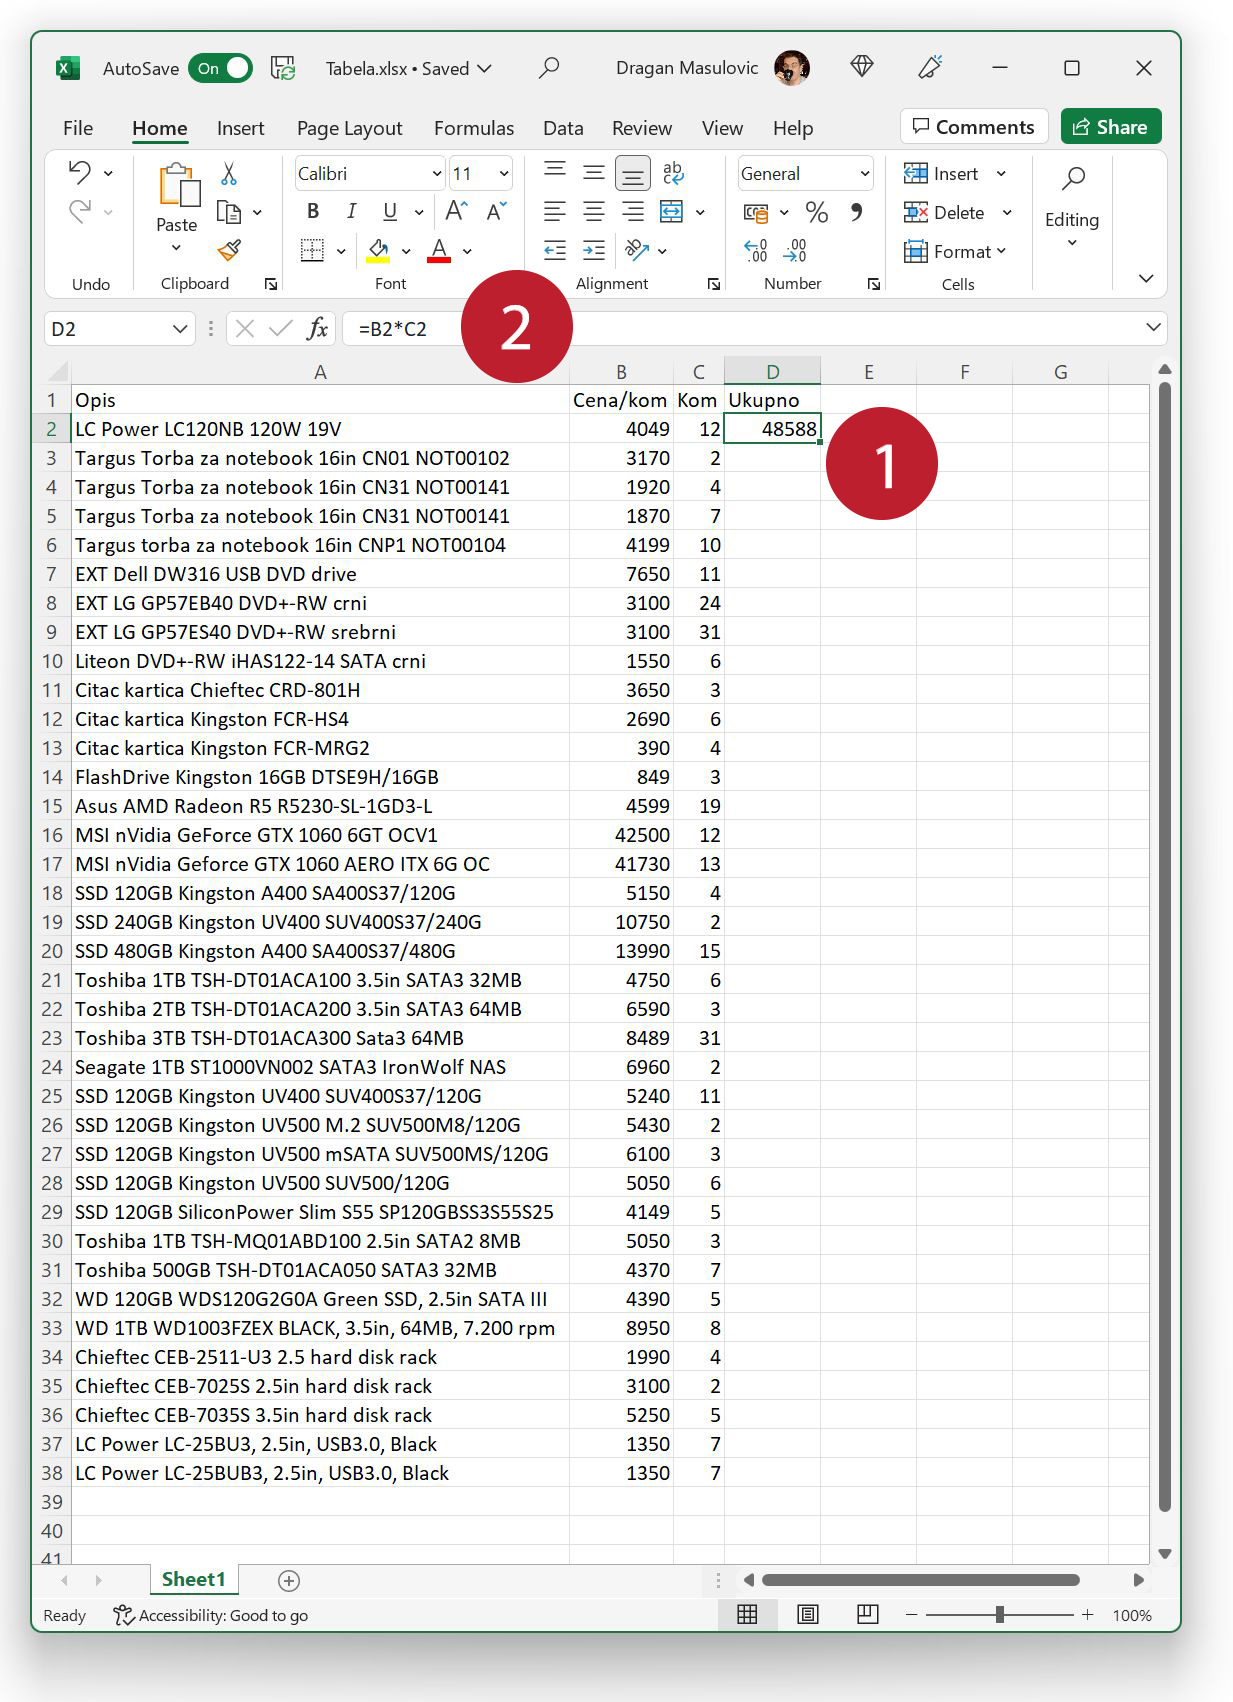This screenshot has width=1233, height=1702.
Task: Apply Bold formatting
Action: pyautogui.click(x=313, y=211)
